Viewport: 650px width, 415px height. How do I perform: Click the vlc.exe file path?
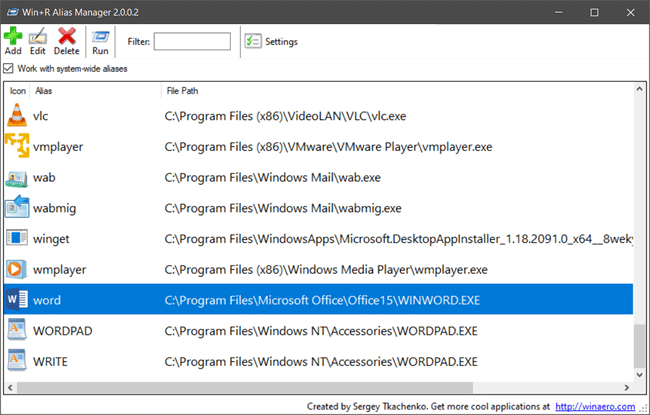[x=285, y=116]
